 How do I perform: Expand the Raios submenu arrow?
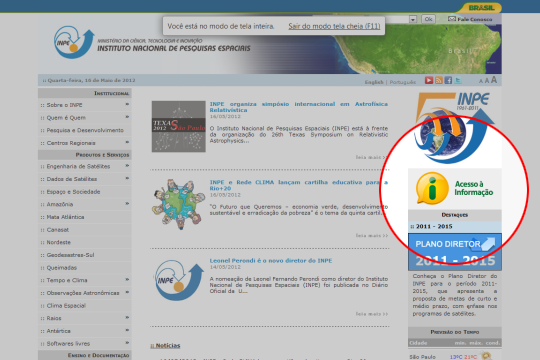click(127, 317)
